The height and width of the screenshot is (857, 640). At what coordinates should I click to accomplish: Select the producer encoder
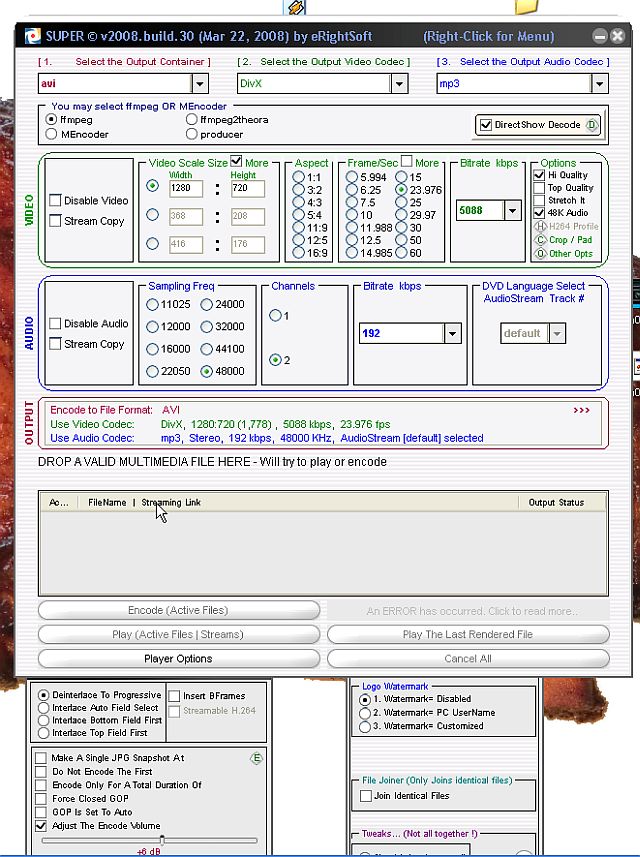pos(191,134)
